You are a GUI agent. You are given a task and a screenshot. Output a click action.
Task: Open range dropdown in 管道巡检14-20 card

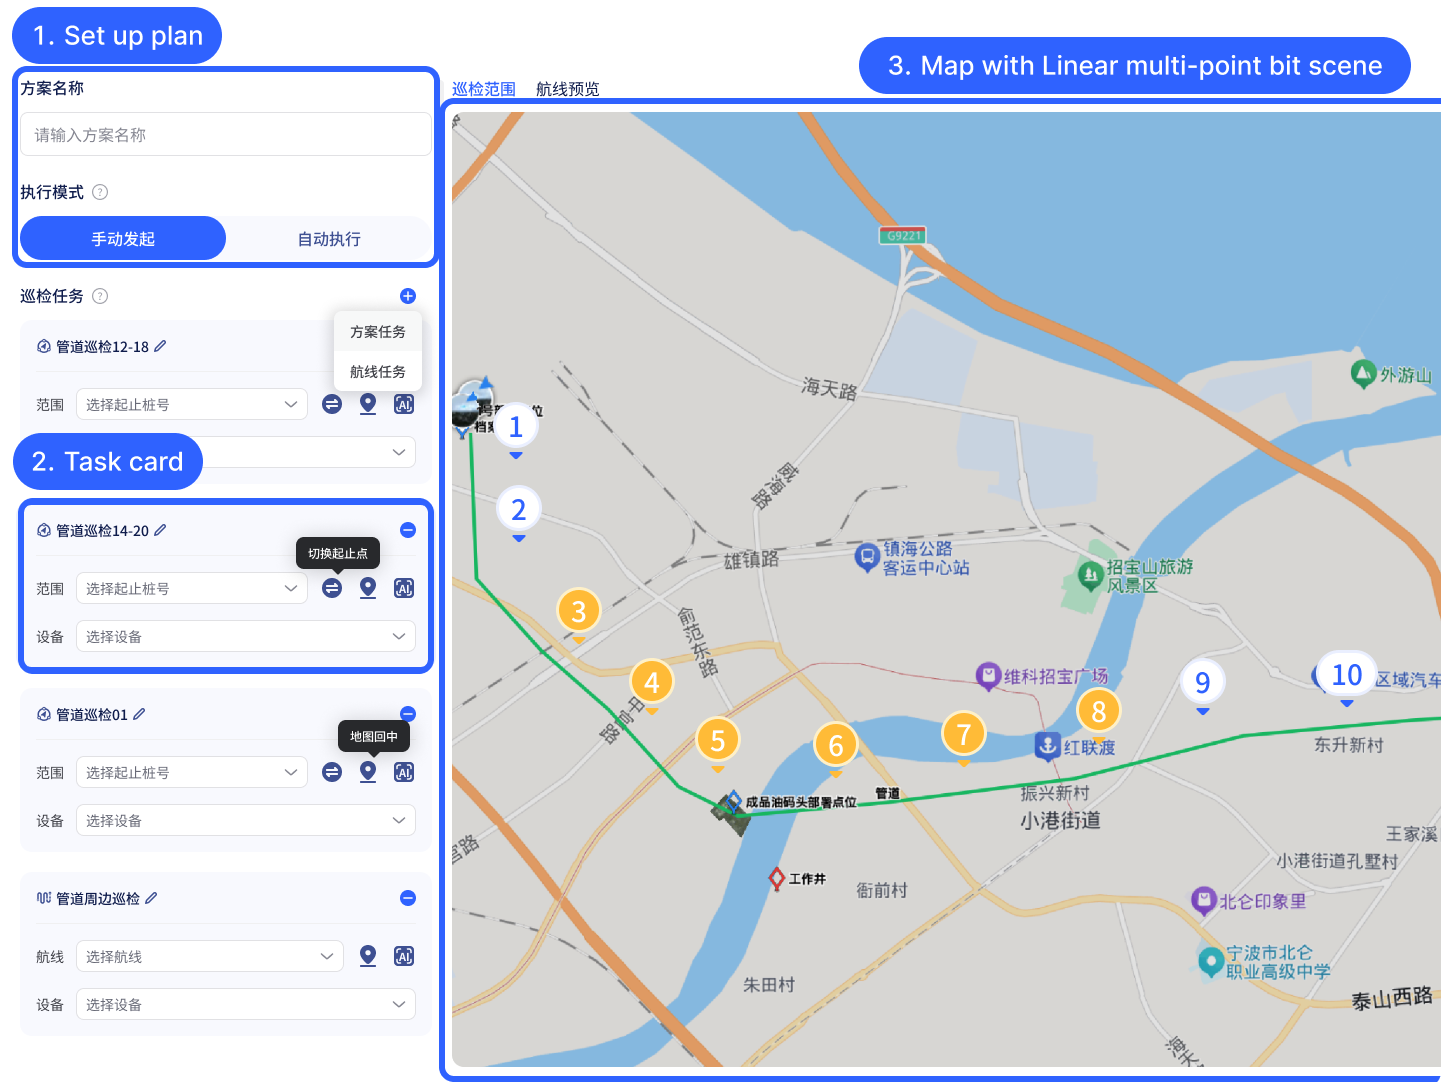point(191,588)
